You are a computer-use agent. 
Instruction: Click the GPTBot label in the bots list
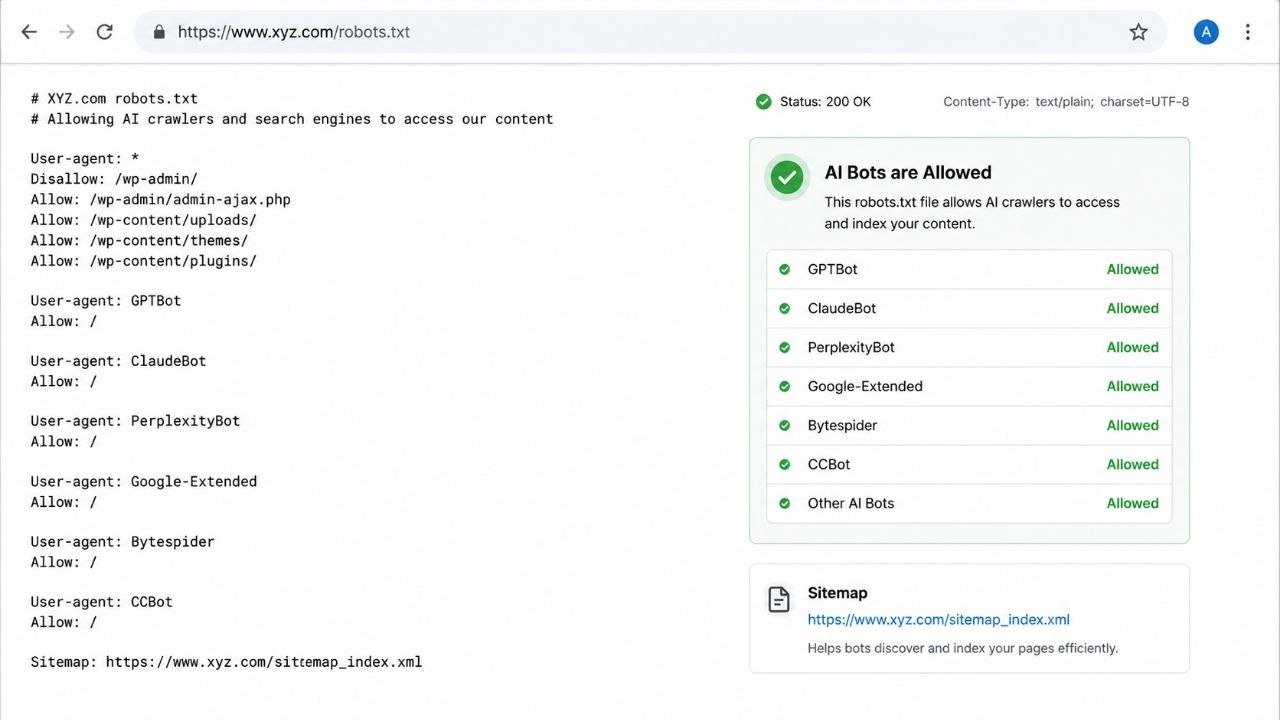(832, 269)
